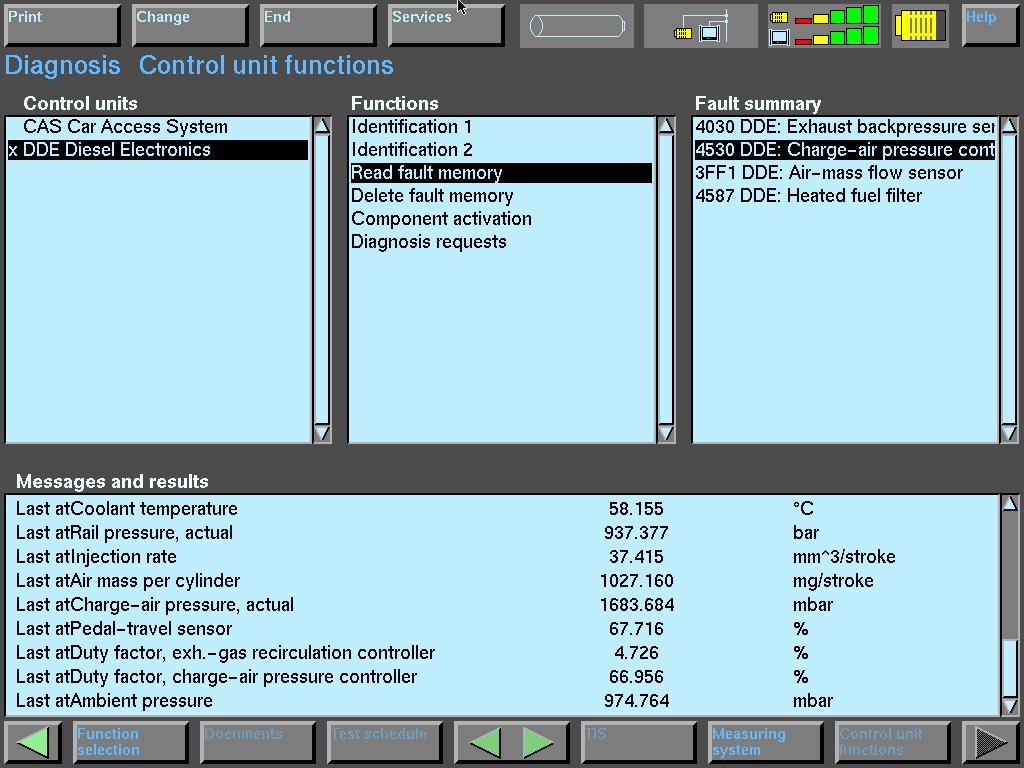This screenshot has height=768, width=1024.
Task: Select DDE Diesel Electronics control unit
Action: point(117,150)
